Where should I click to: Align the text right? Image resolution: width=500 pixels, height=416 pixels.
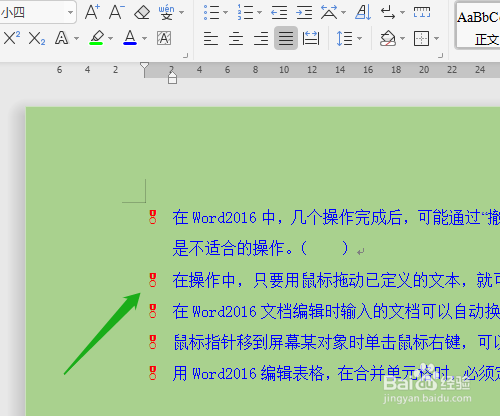[261, 38]
